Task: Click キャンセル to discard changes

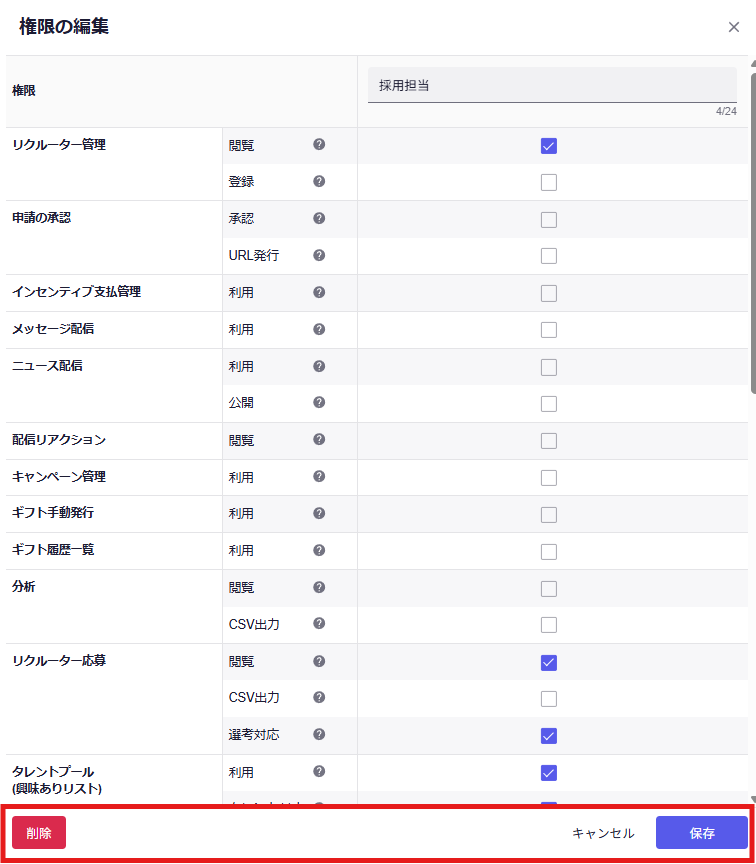Action: click(x=603, y=833)
